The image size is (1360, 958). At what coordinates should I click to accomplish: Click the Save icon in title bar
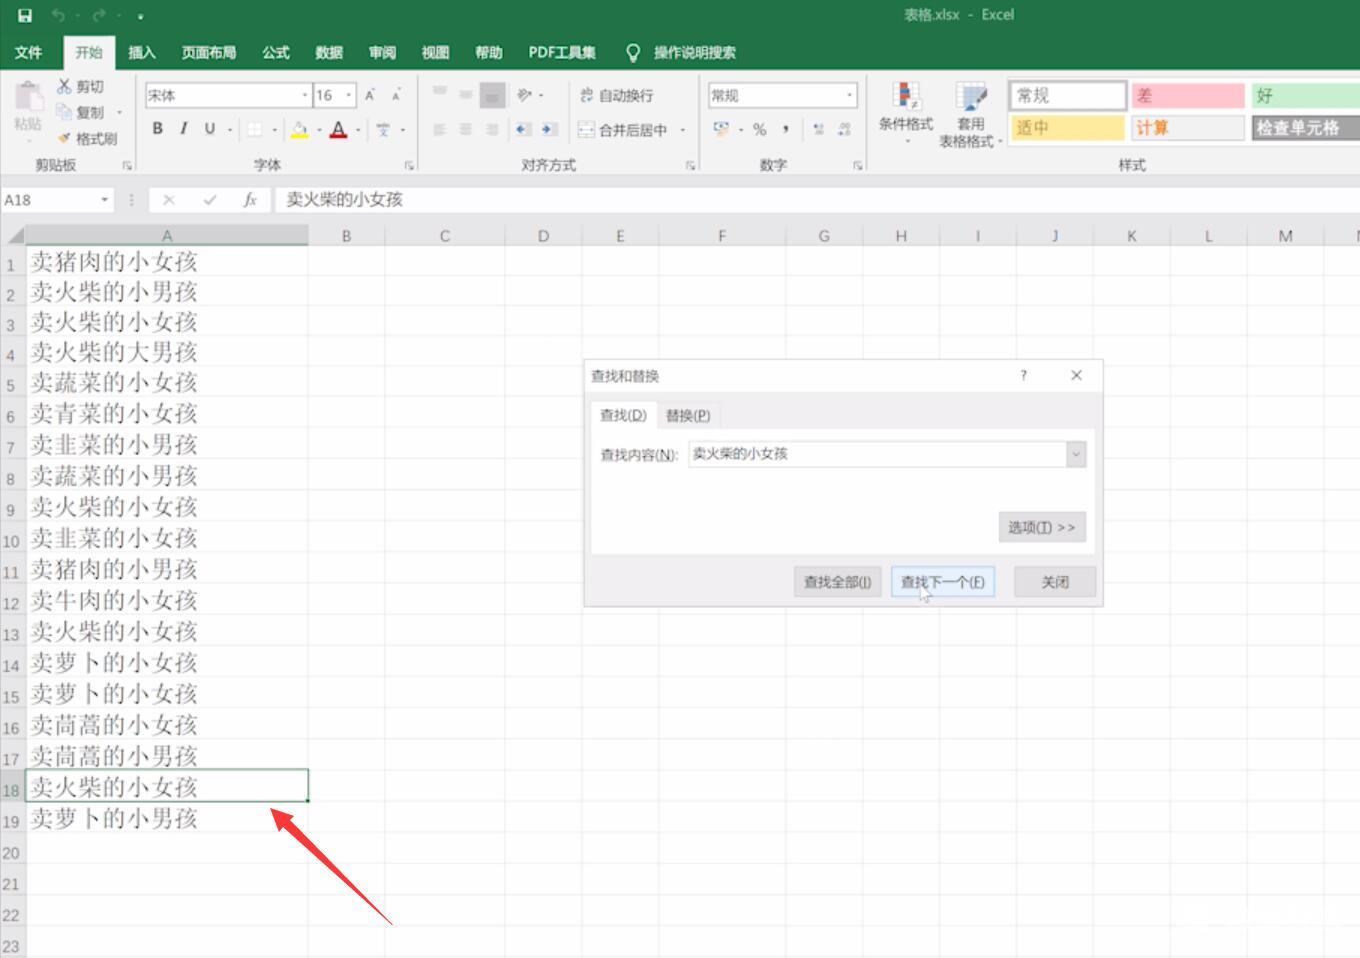[25, 15]
